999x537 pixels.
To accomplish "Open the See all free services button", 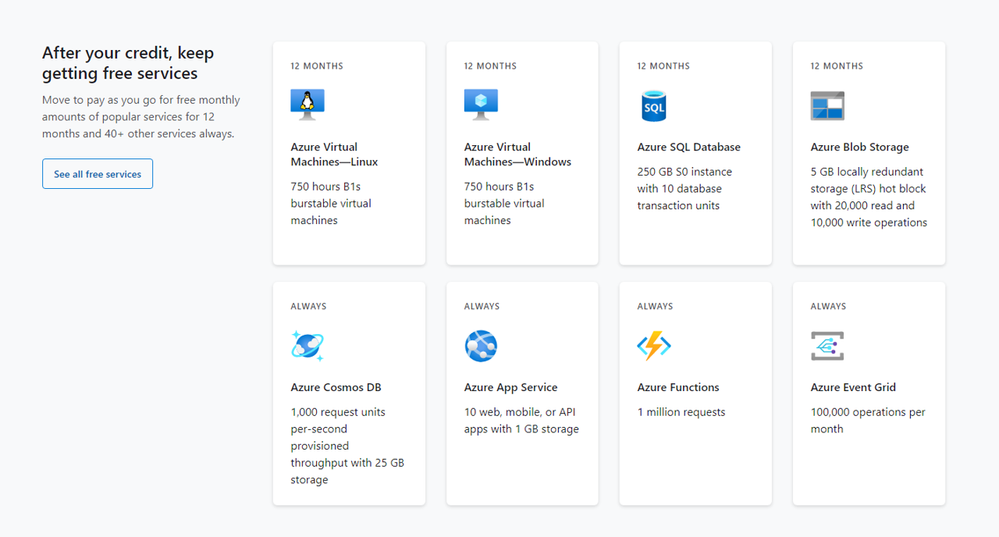I will [97, 174].
